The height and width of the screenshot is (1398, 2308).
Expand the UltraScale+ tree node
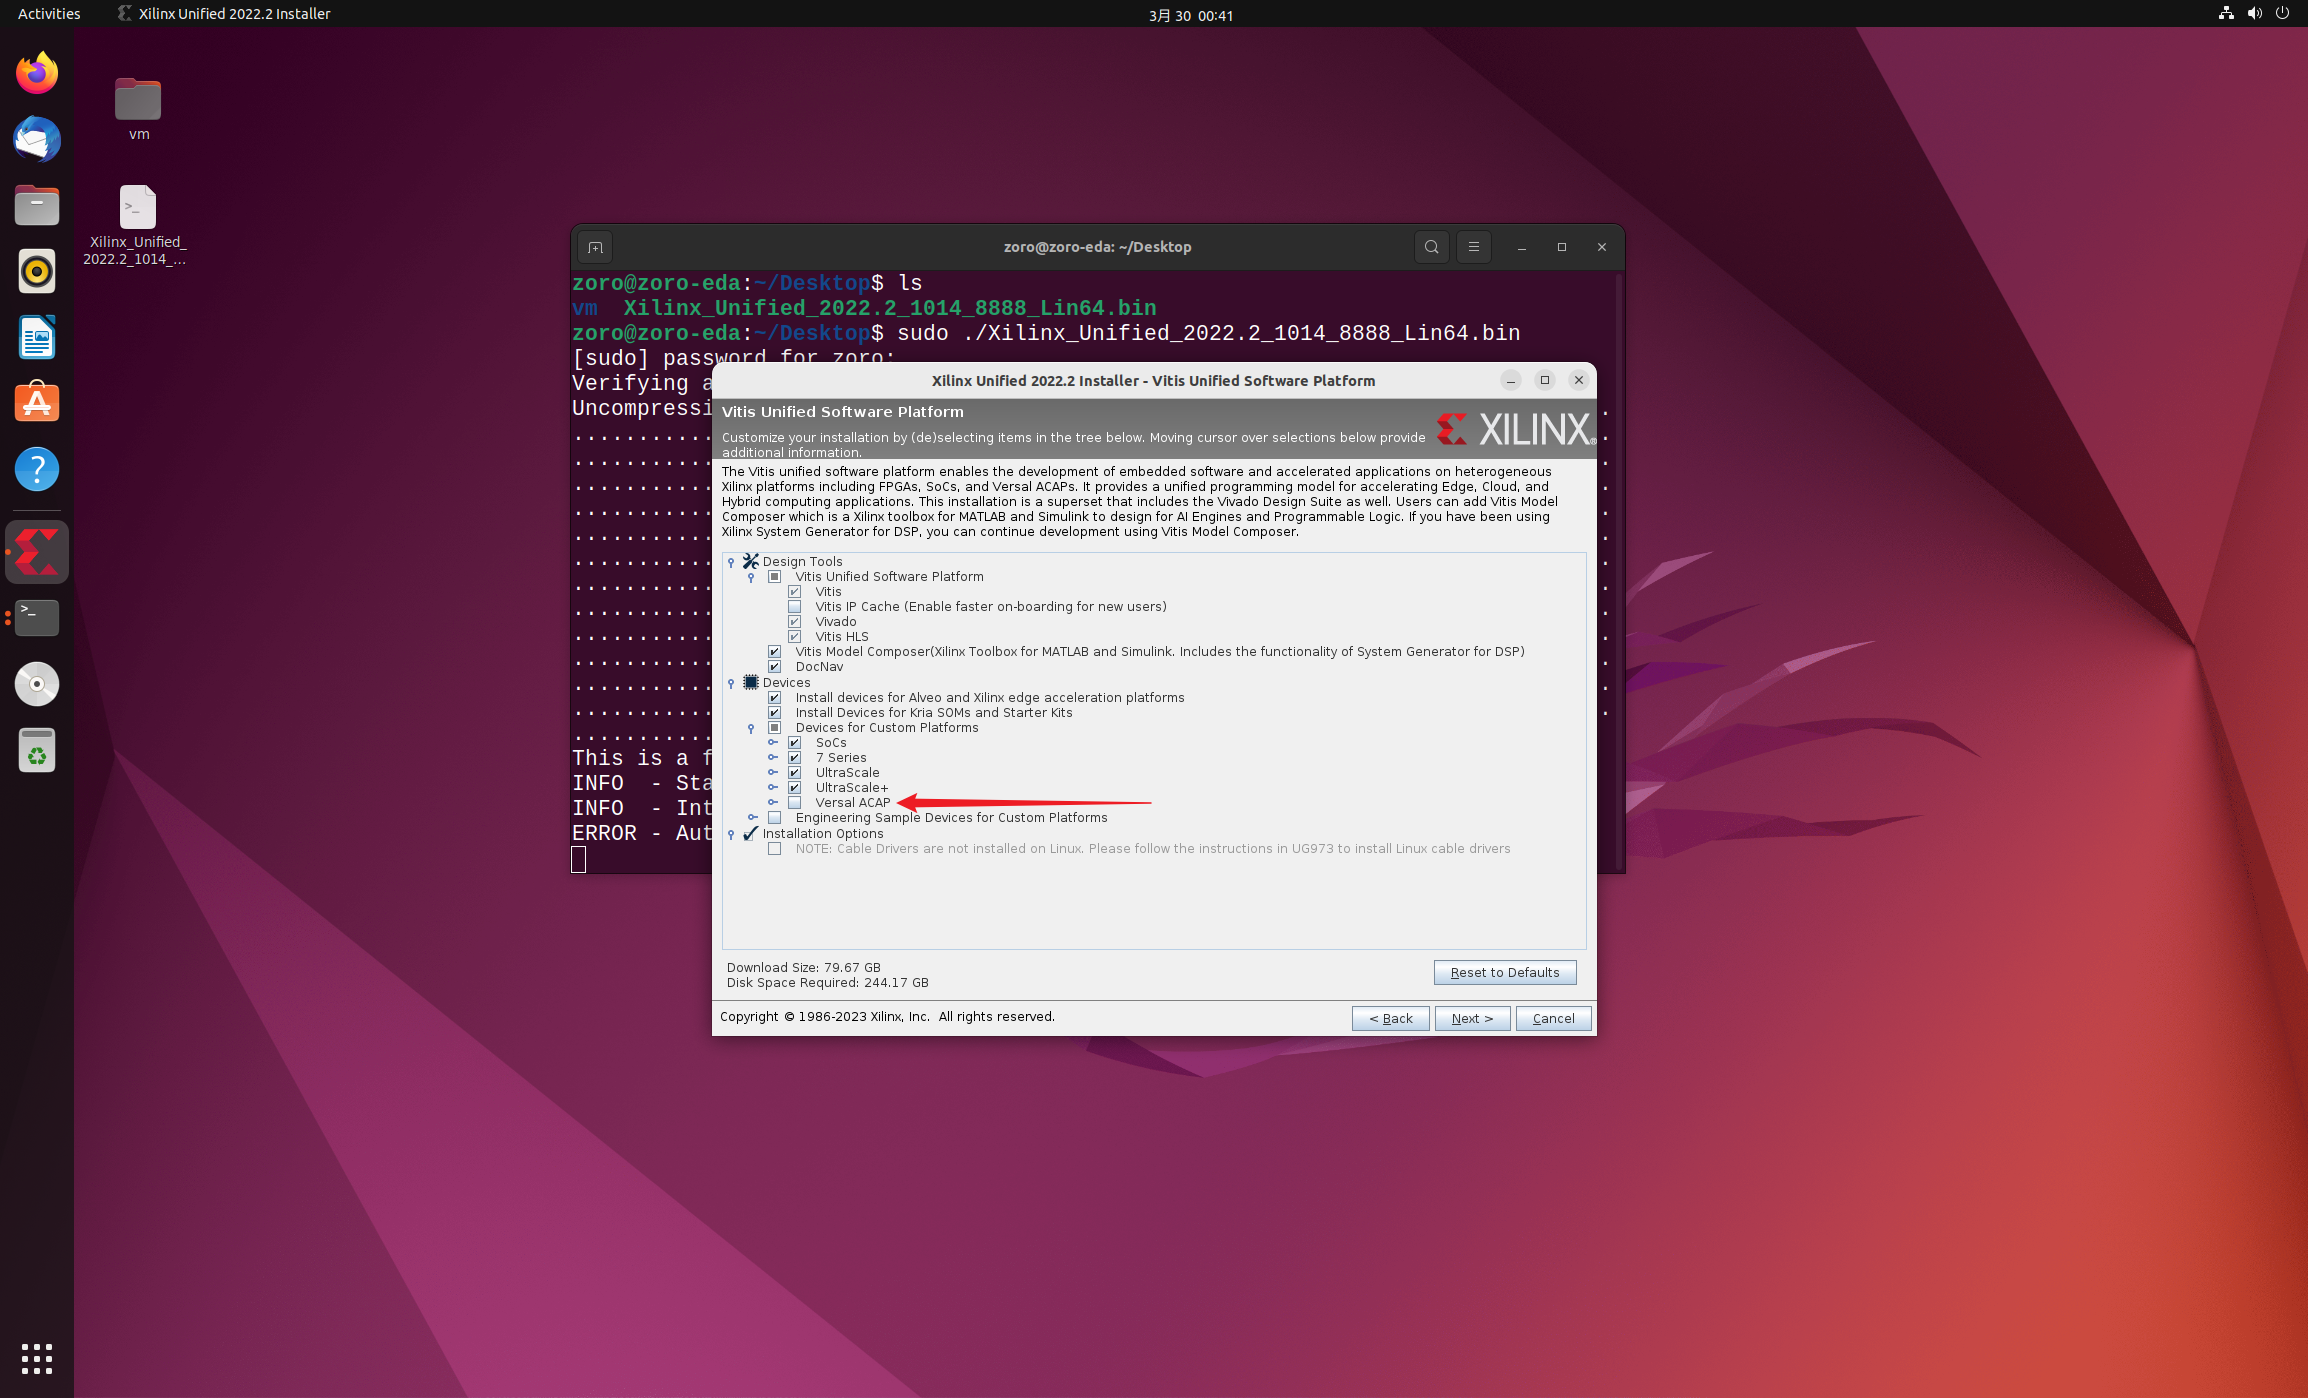pyautogui.click(x=772, y=787)
